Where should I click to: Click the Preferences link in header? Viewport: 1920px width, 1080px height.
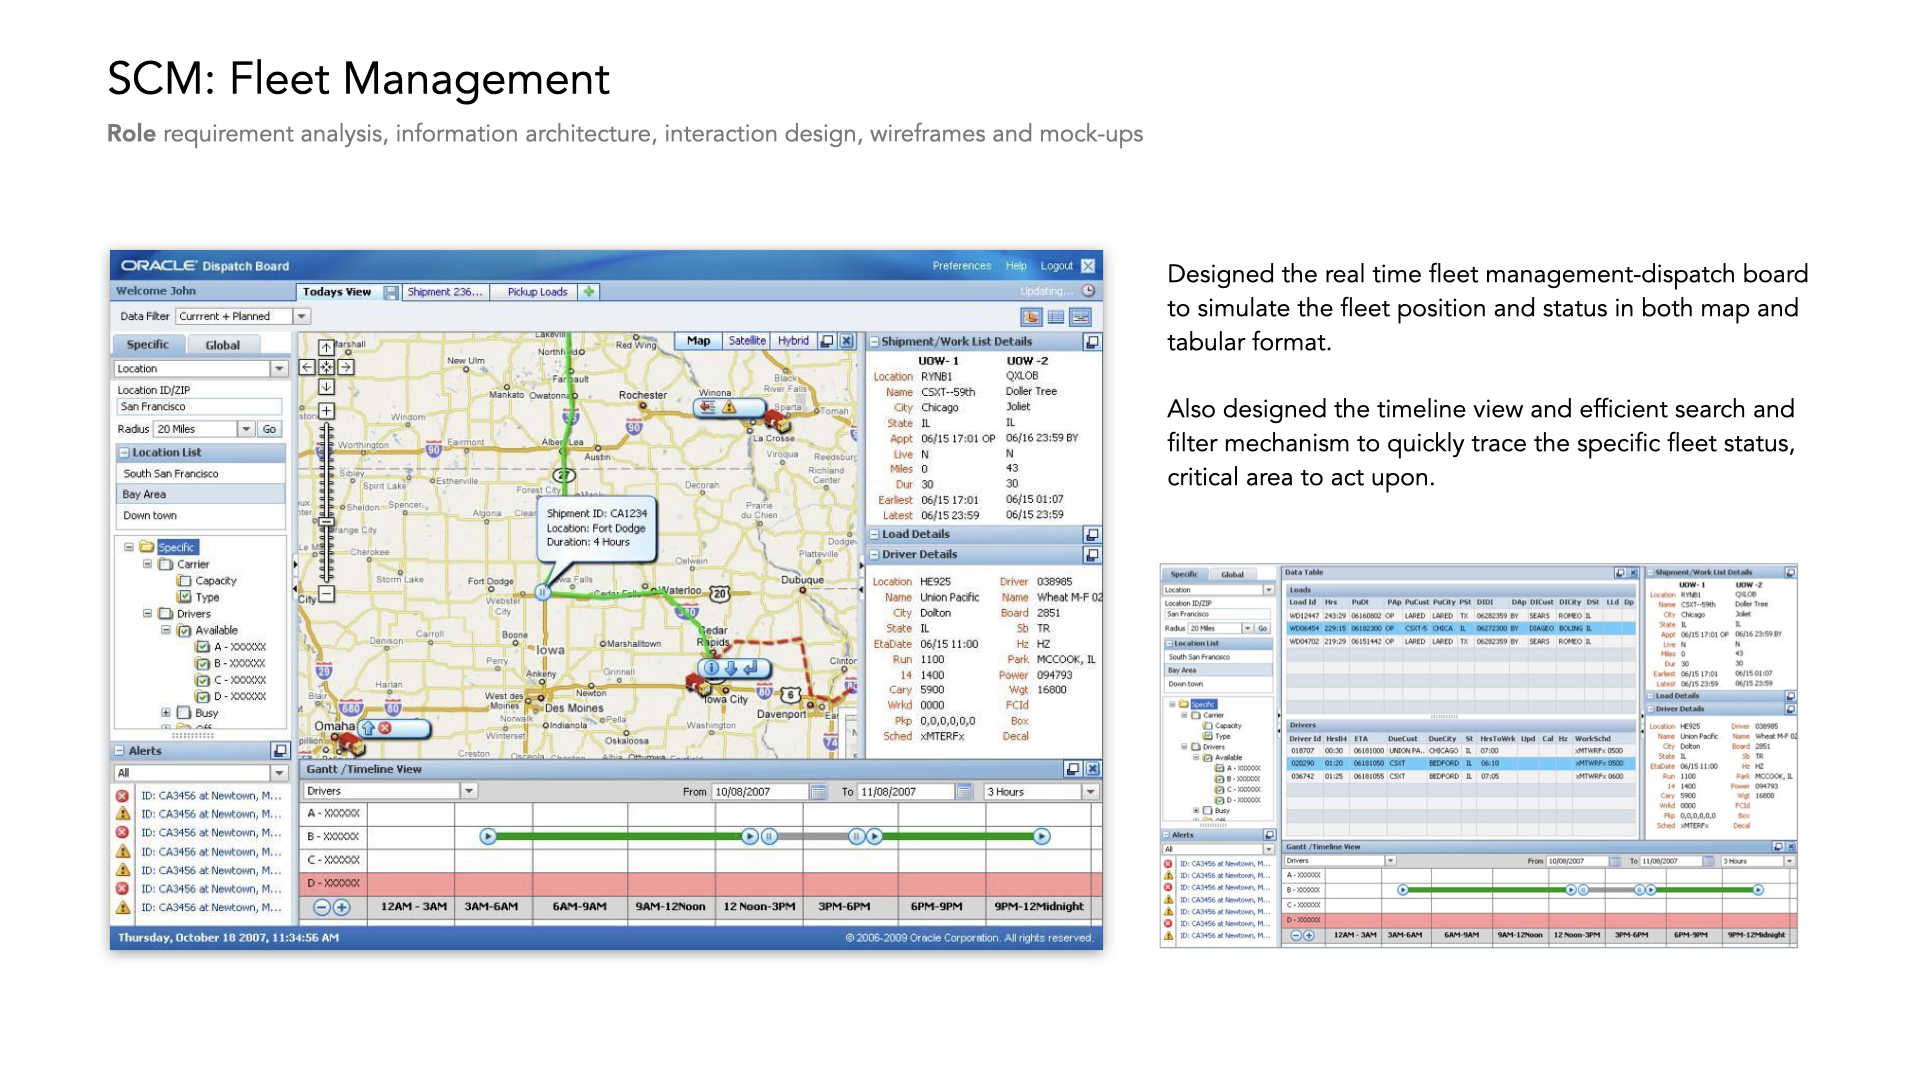961,266
